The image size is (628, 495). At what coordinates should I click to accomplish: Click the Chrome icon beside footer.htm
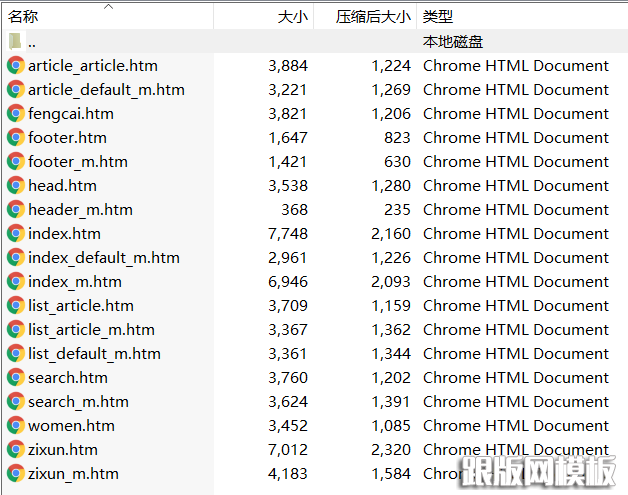coord(16,138)
